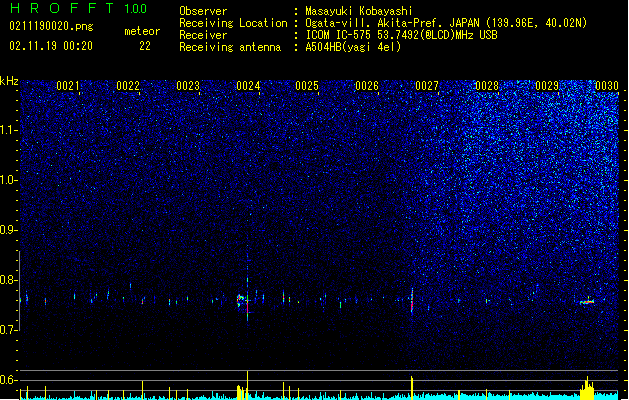629x400 pixels.
Task: Select observer name Masayuki Kobayashi
Action: [x=359, y=11]
